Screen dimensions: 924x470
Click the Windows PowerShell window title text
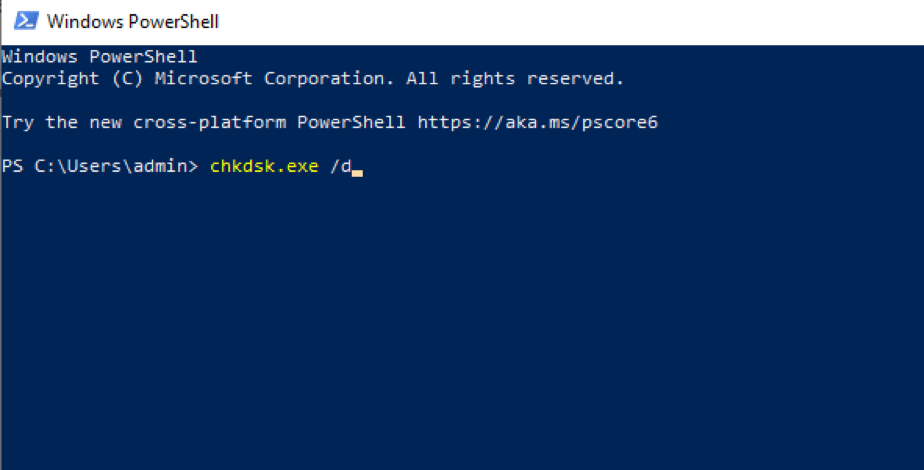[x=133, y=22]
